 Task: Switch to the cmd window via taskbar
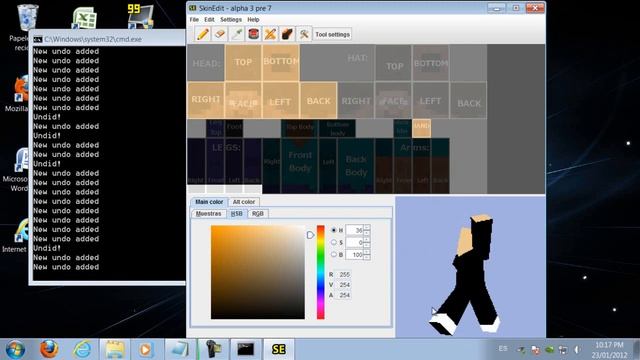click(x=246, y=349)
